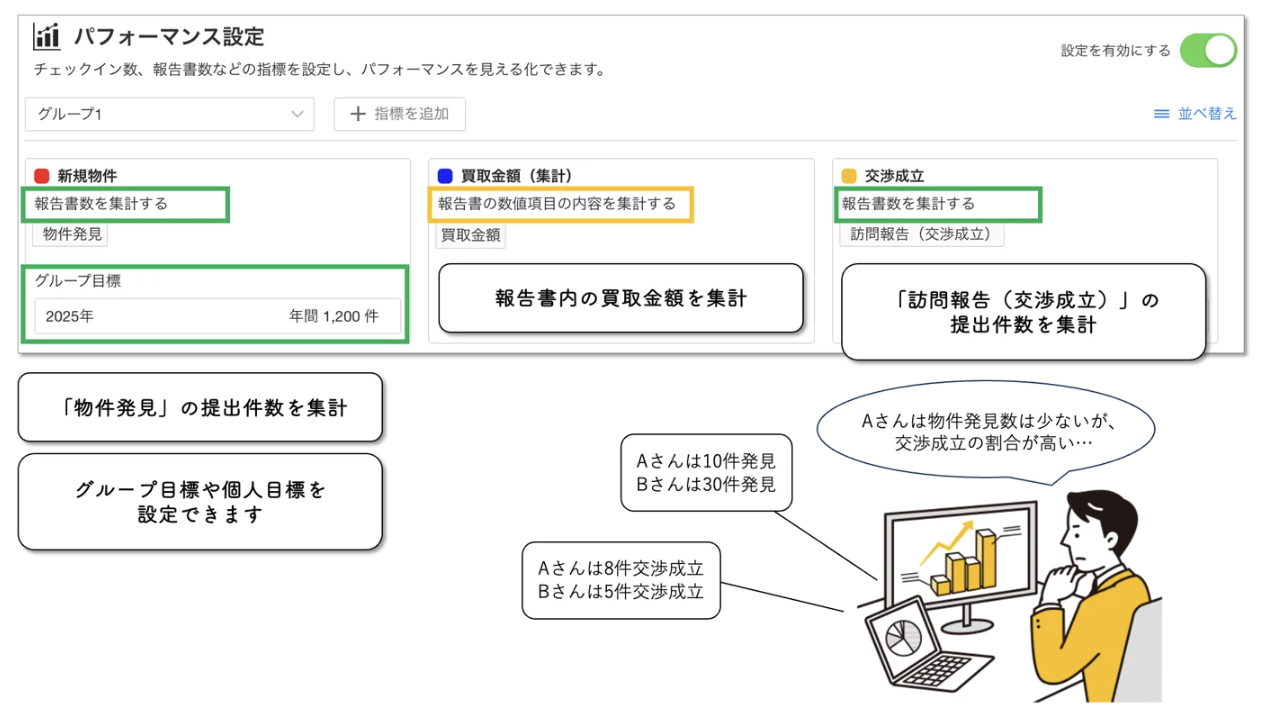The width and height of the screenshot is (1264, 722).
Task: Click the パフォーマンス設定 heading
Action: [x=169, y=37]
